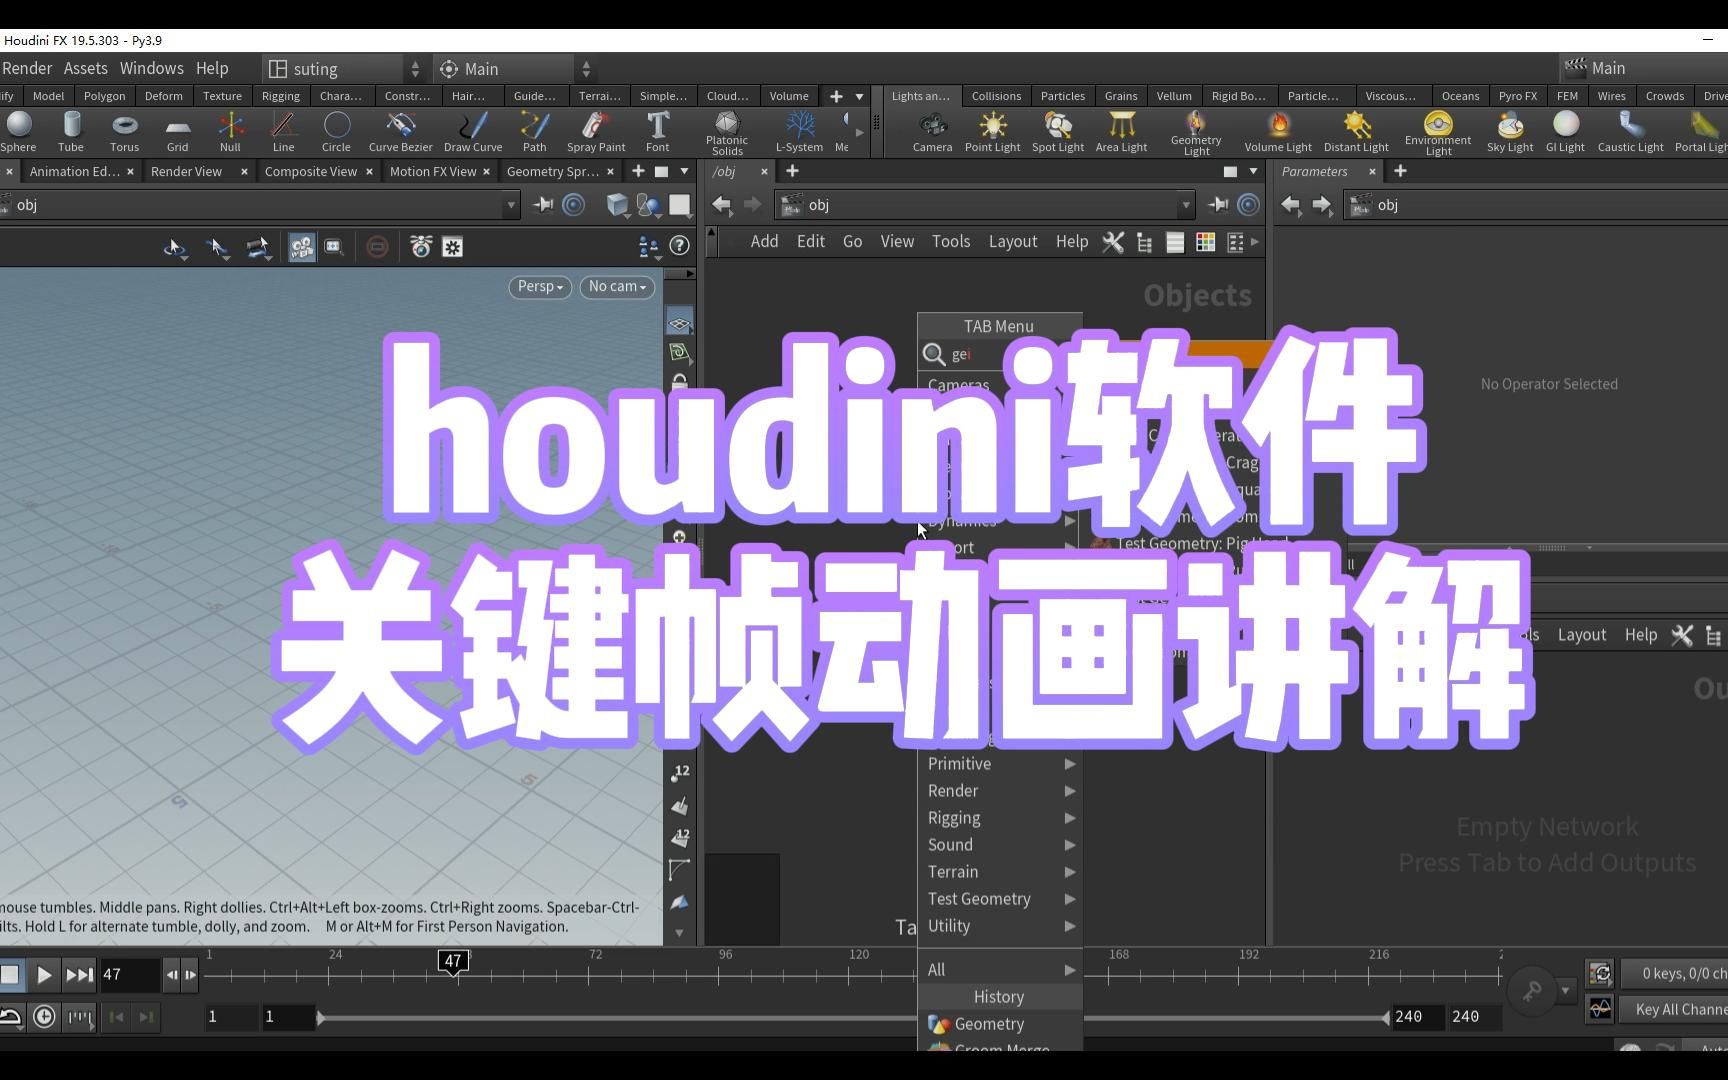Add a Volume Light
The image size is (1728, 1080).
pyautogui.click(x=1278, y=132)
